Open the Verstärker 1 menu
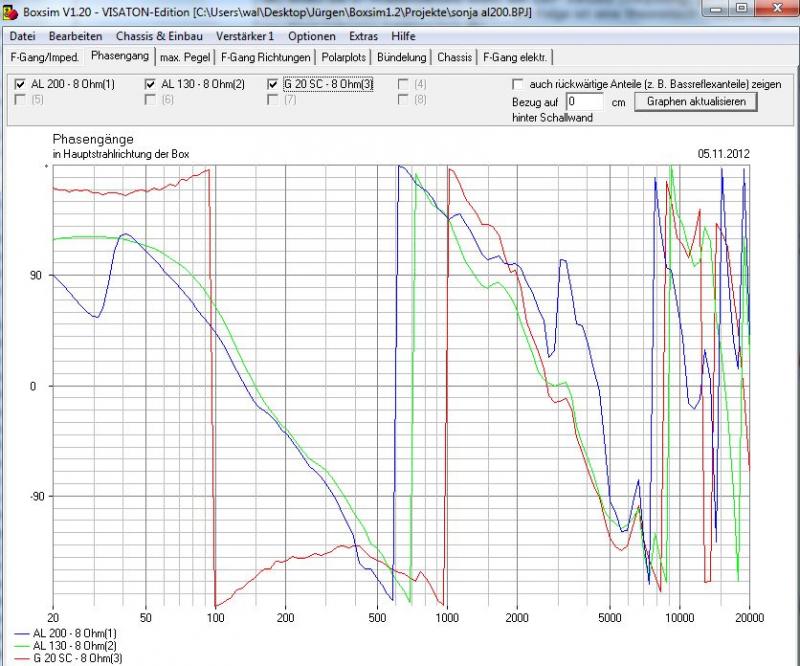 tap(244, 36)
